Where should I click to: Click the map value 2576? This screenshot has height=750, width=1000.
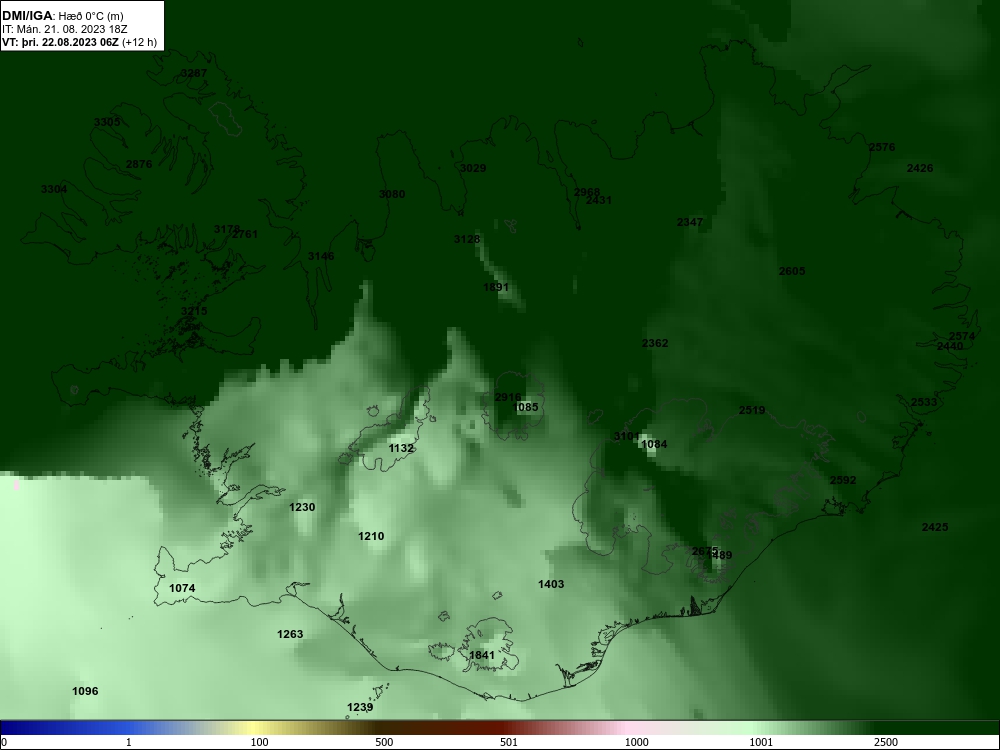(x=882, y=147)
